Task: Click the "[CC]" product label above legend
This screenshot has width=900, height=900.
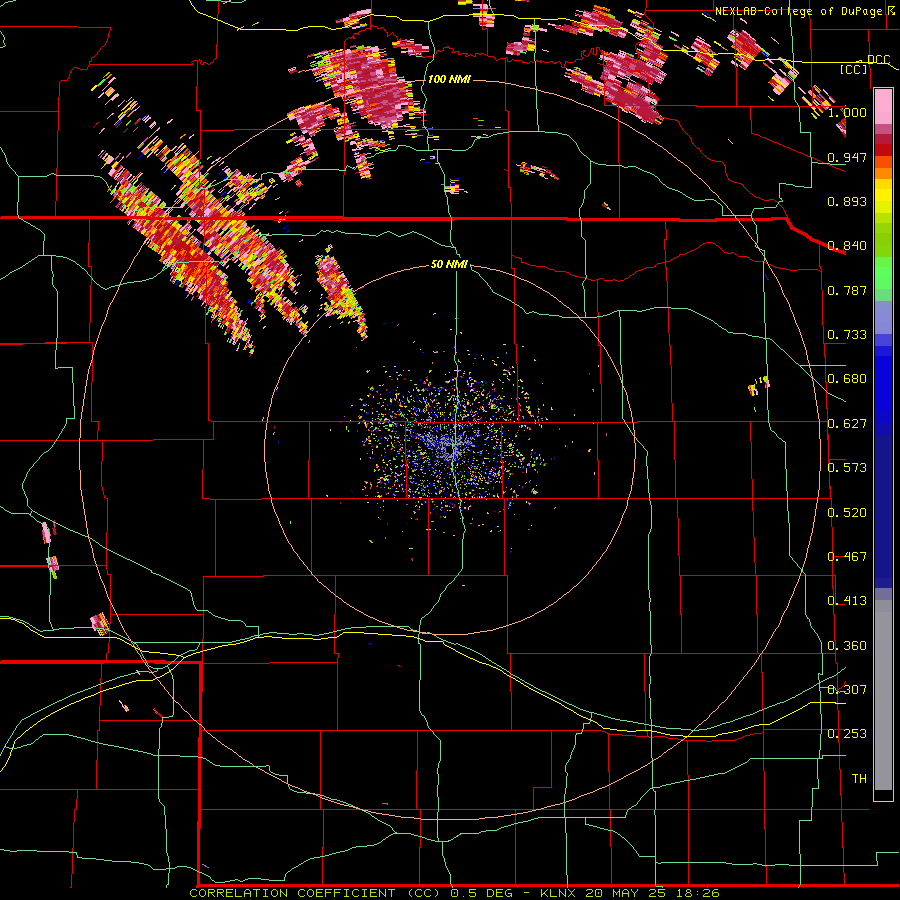Action: 854,70
